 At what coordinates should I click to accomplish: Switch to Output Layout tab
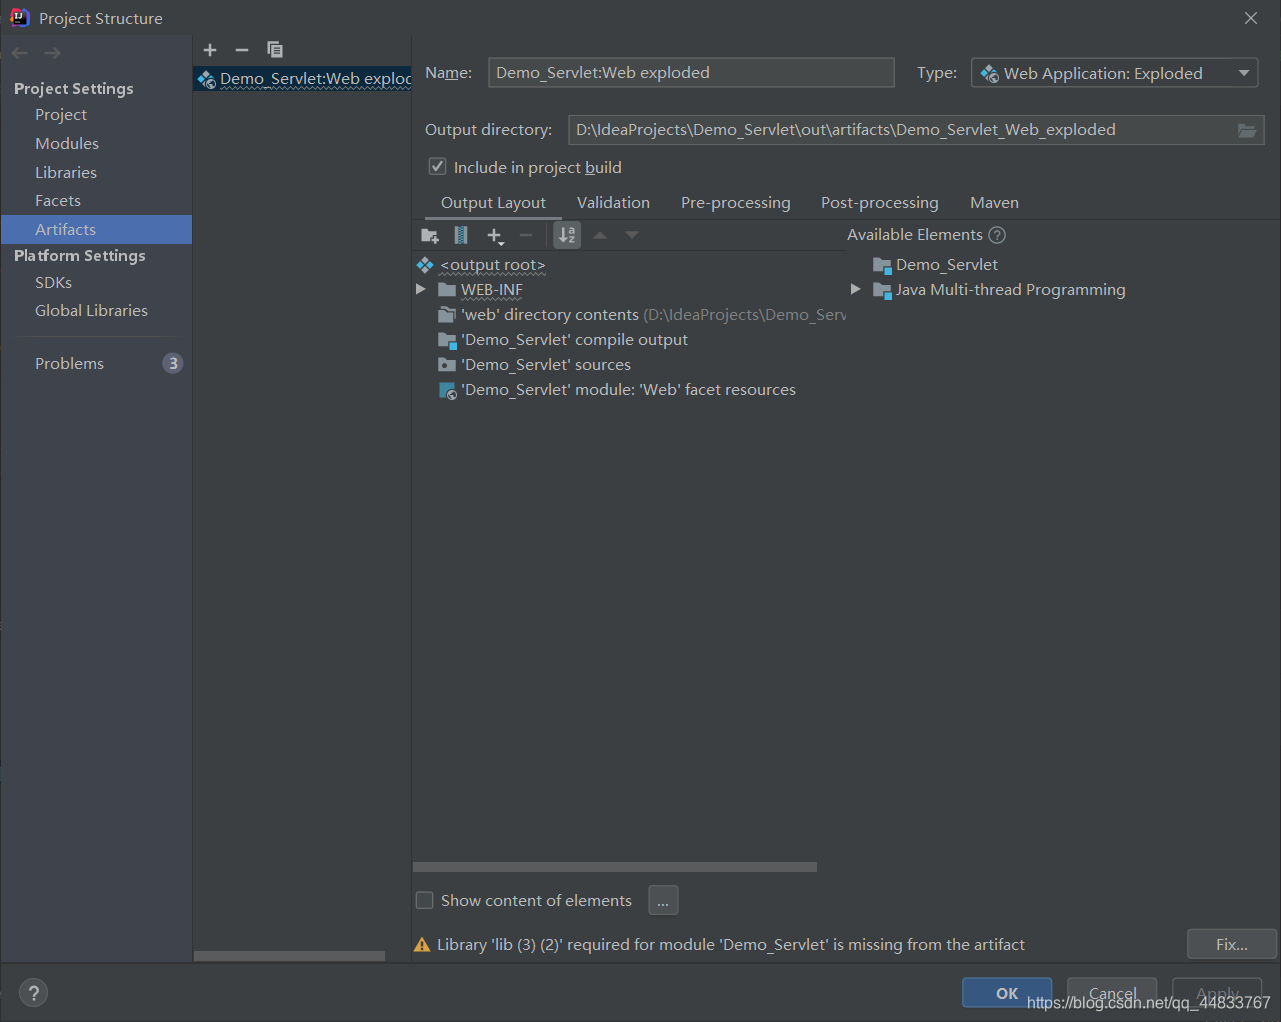point(493,203)
